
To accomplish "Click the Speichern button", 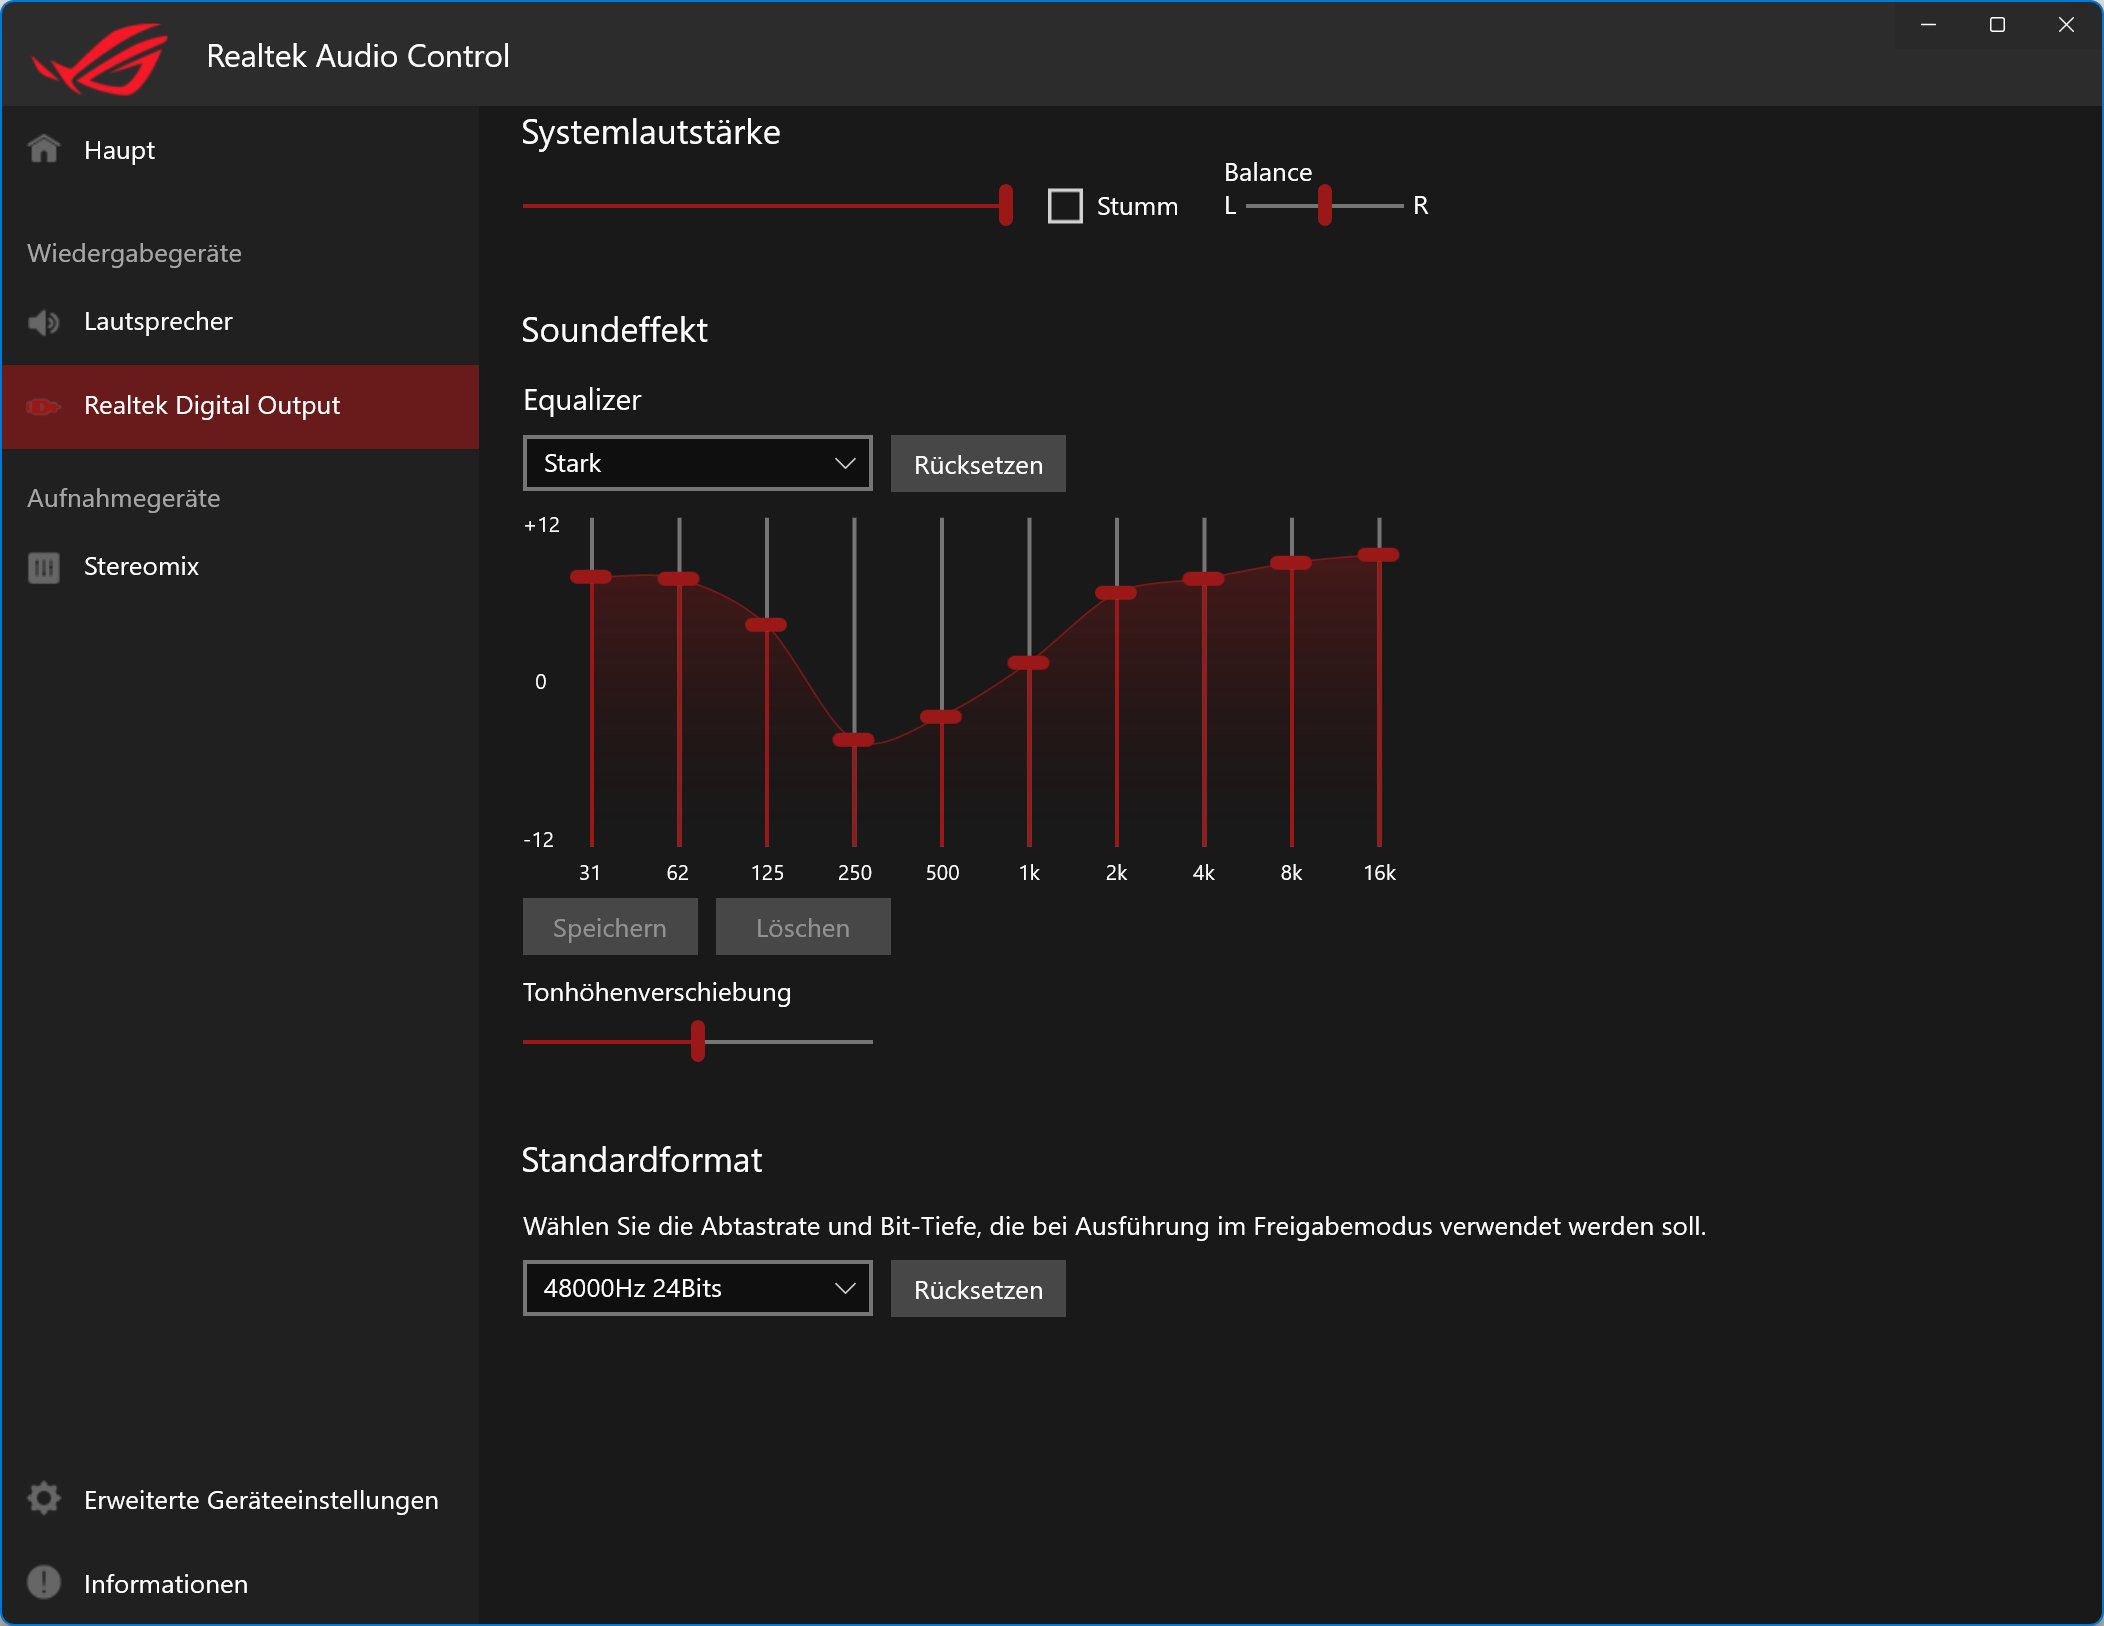I will 609,927.
